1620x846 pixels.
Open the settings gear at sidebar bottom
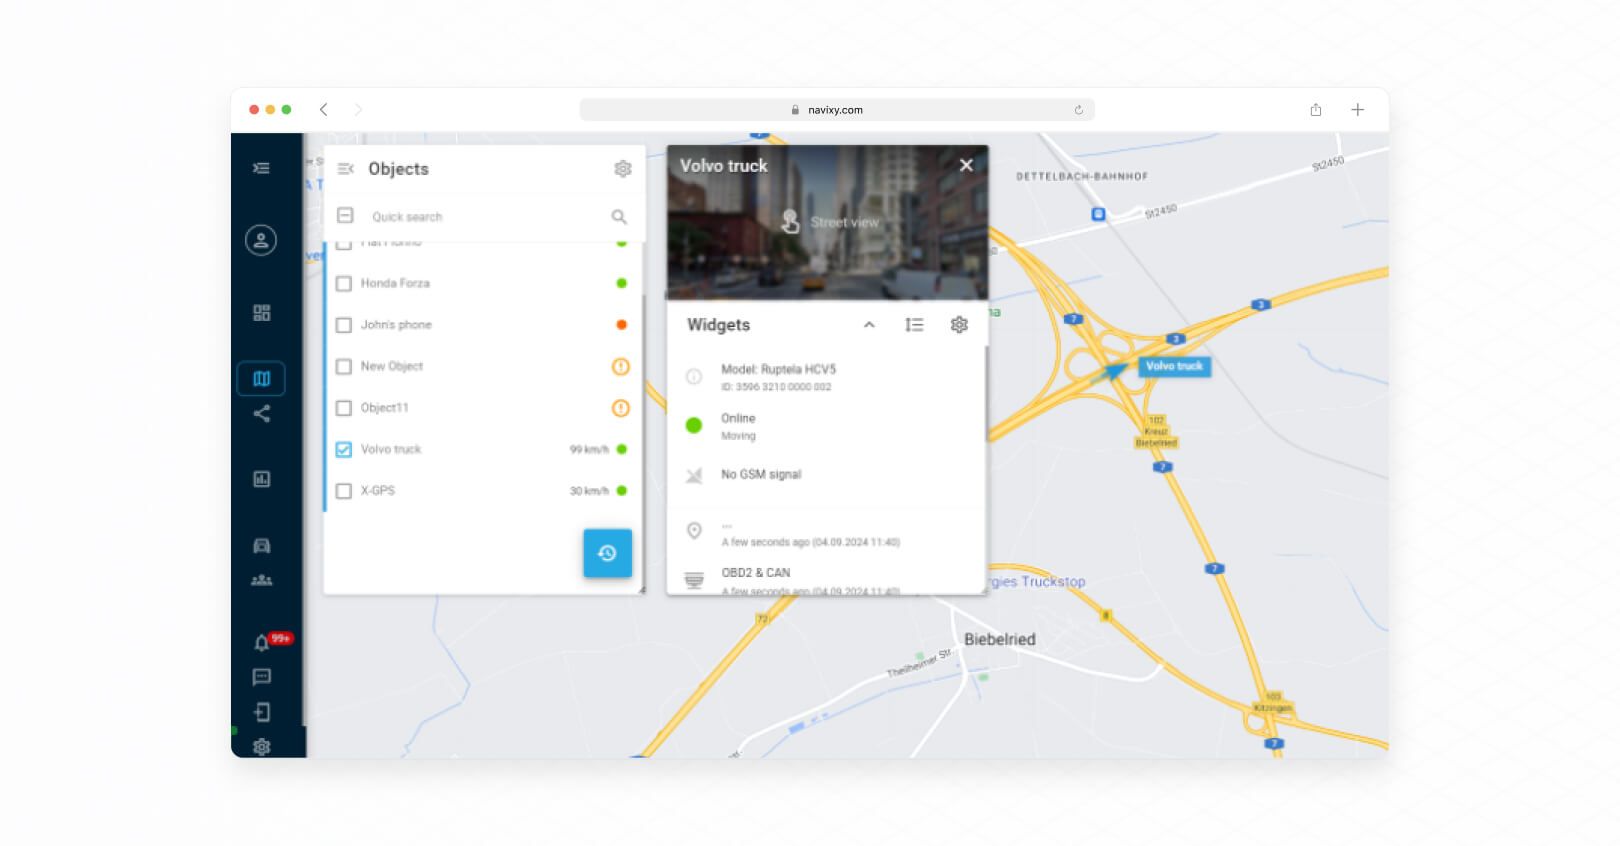(x=261, y=746)
